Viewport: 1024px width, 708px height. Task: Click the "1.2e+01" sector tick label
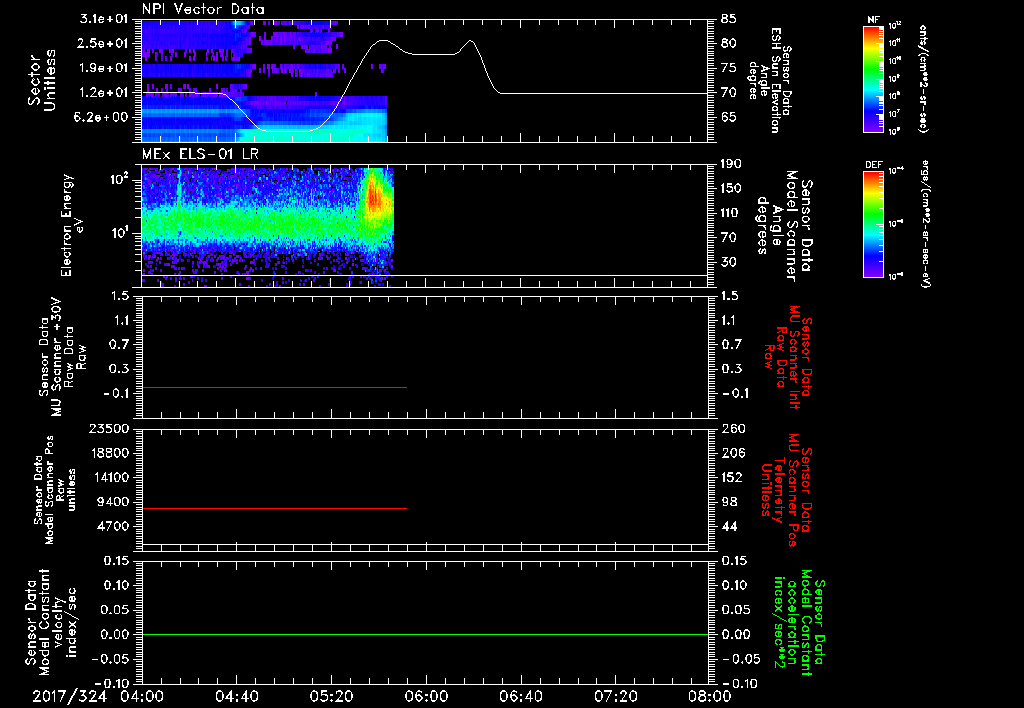pyautogui.click(x=104, y=93)
